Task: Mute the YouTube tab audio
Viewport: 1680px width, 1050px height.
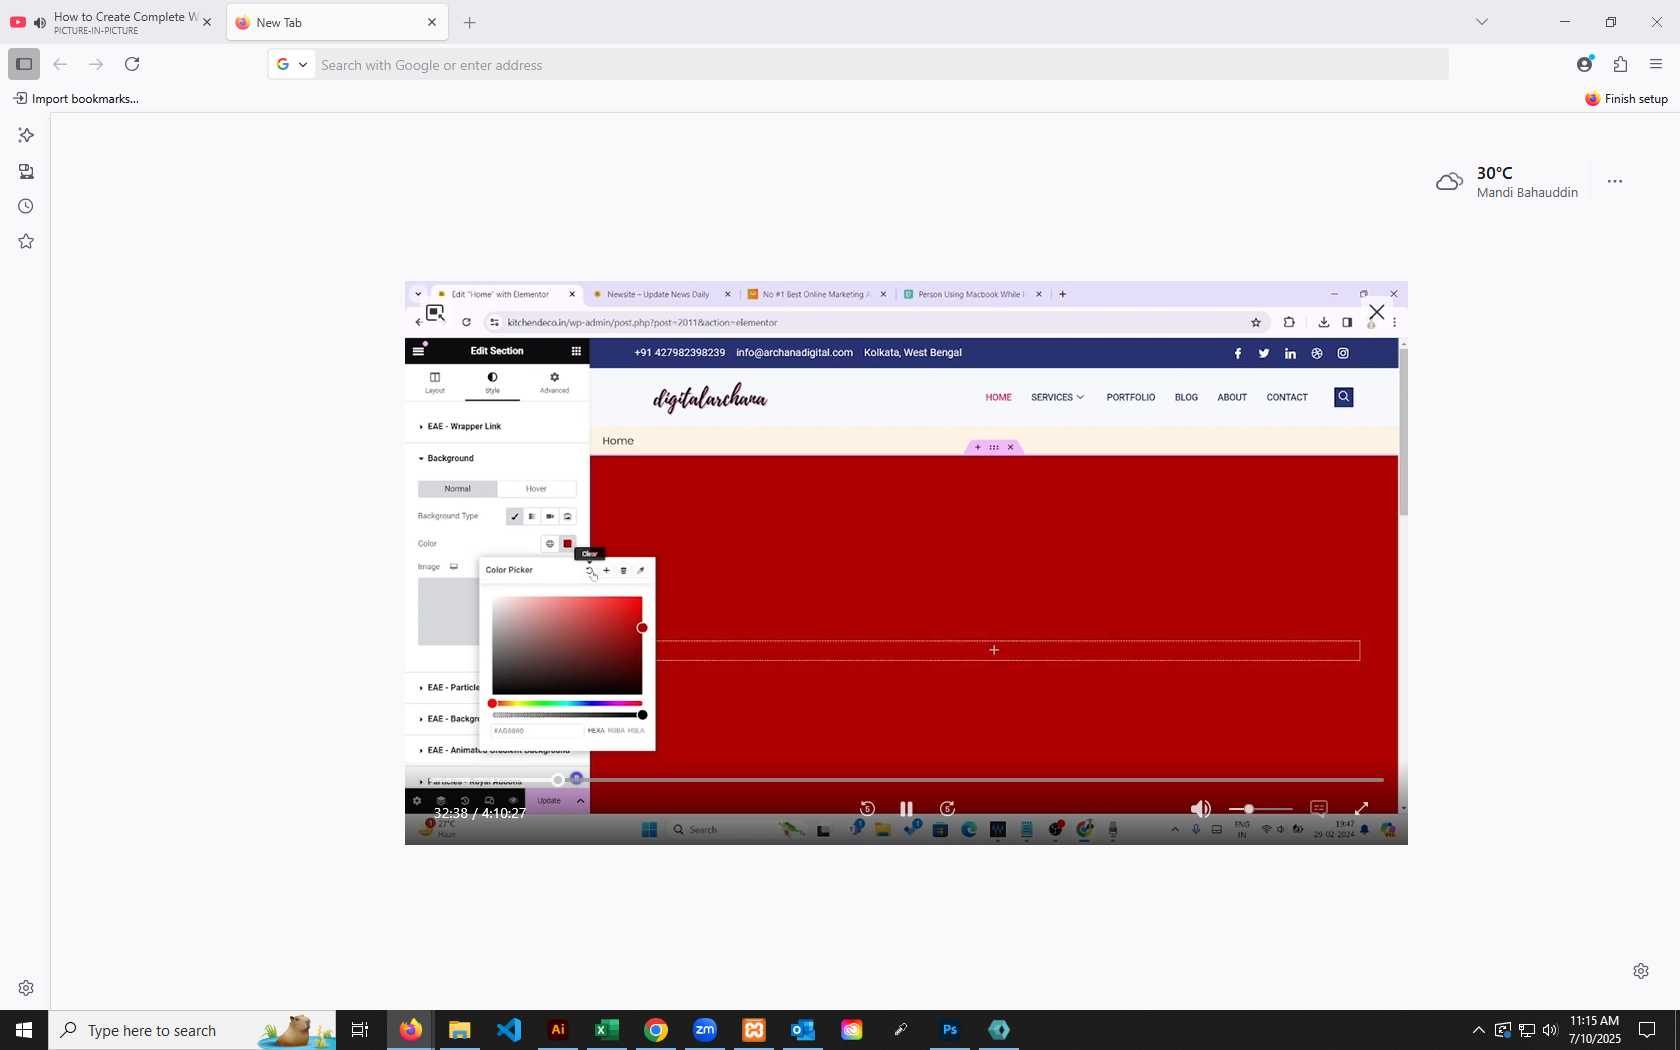Action: click(39, 22)
